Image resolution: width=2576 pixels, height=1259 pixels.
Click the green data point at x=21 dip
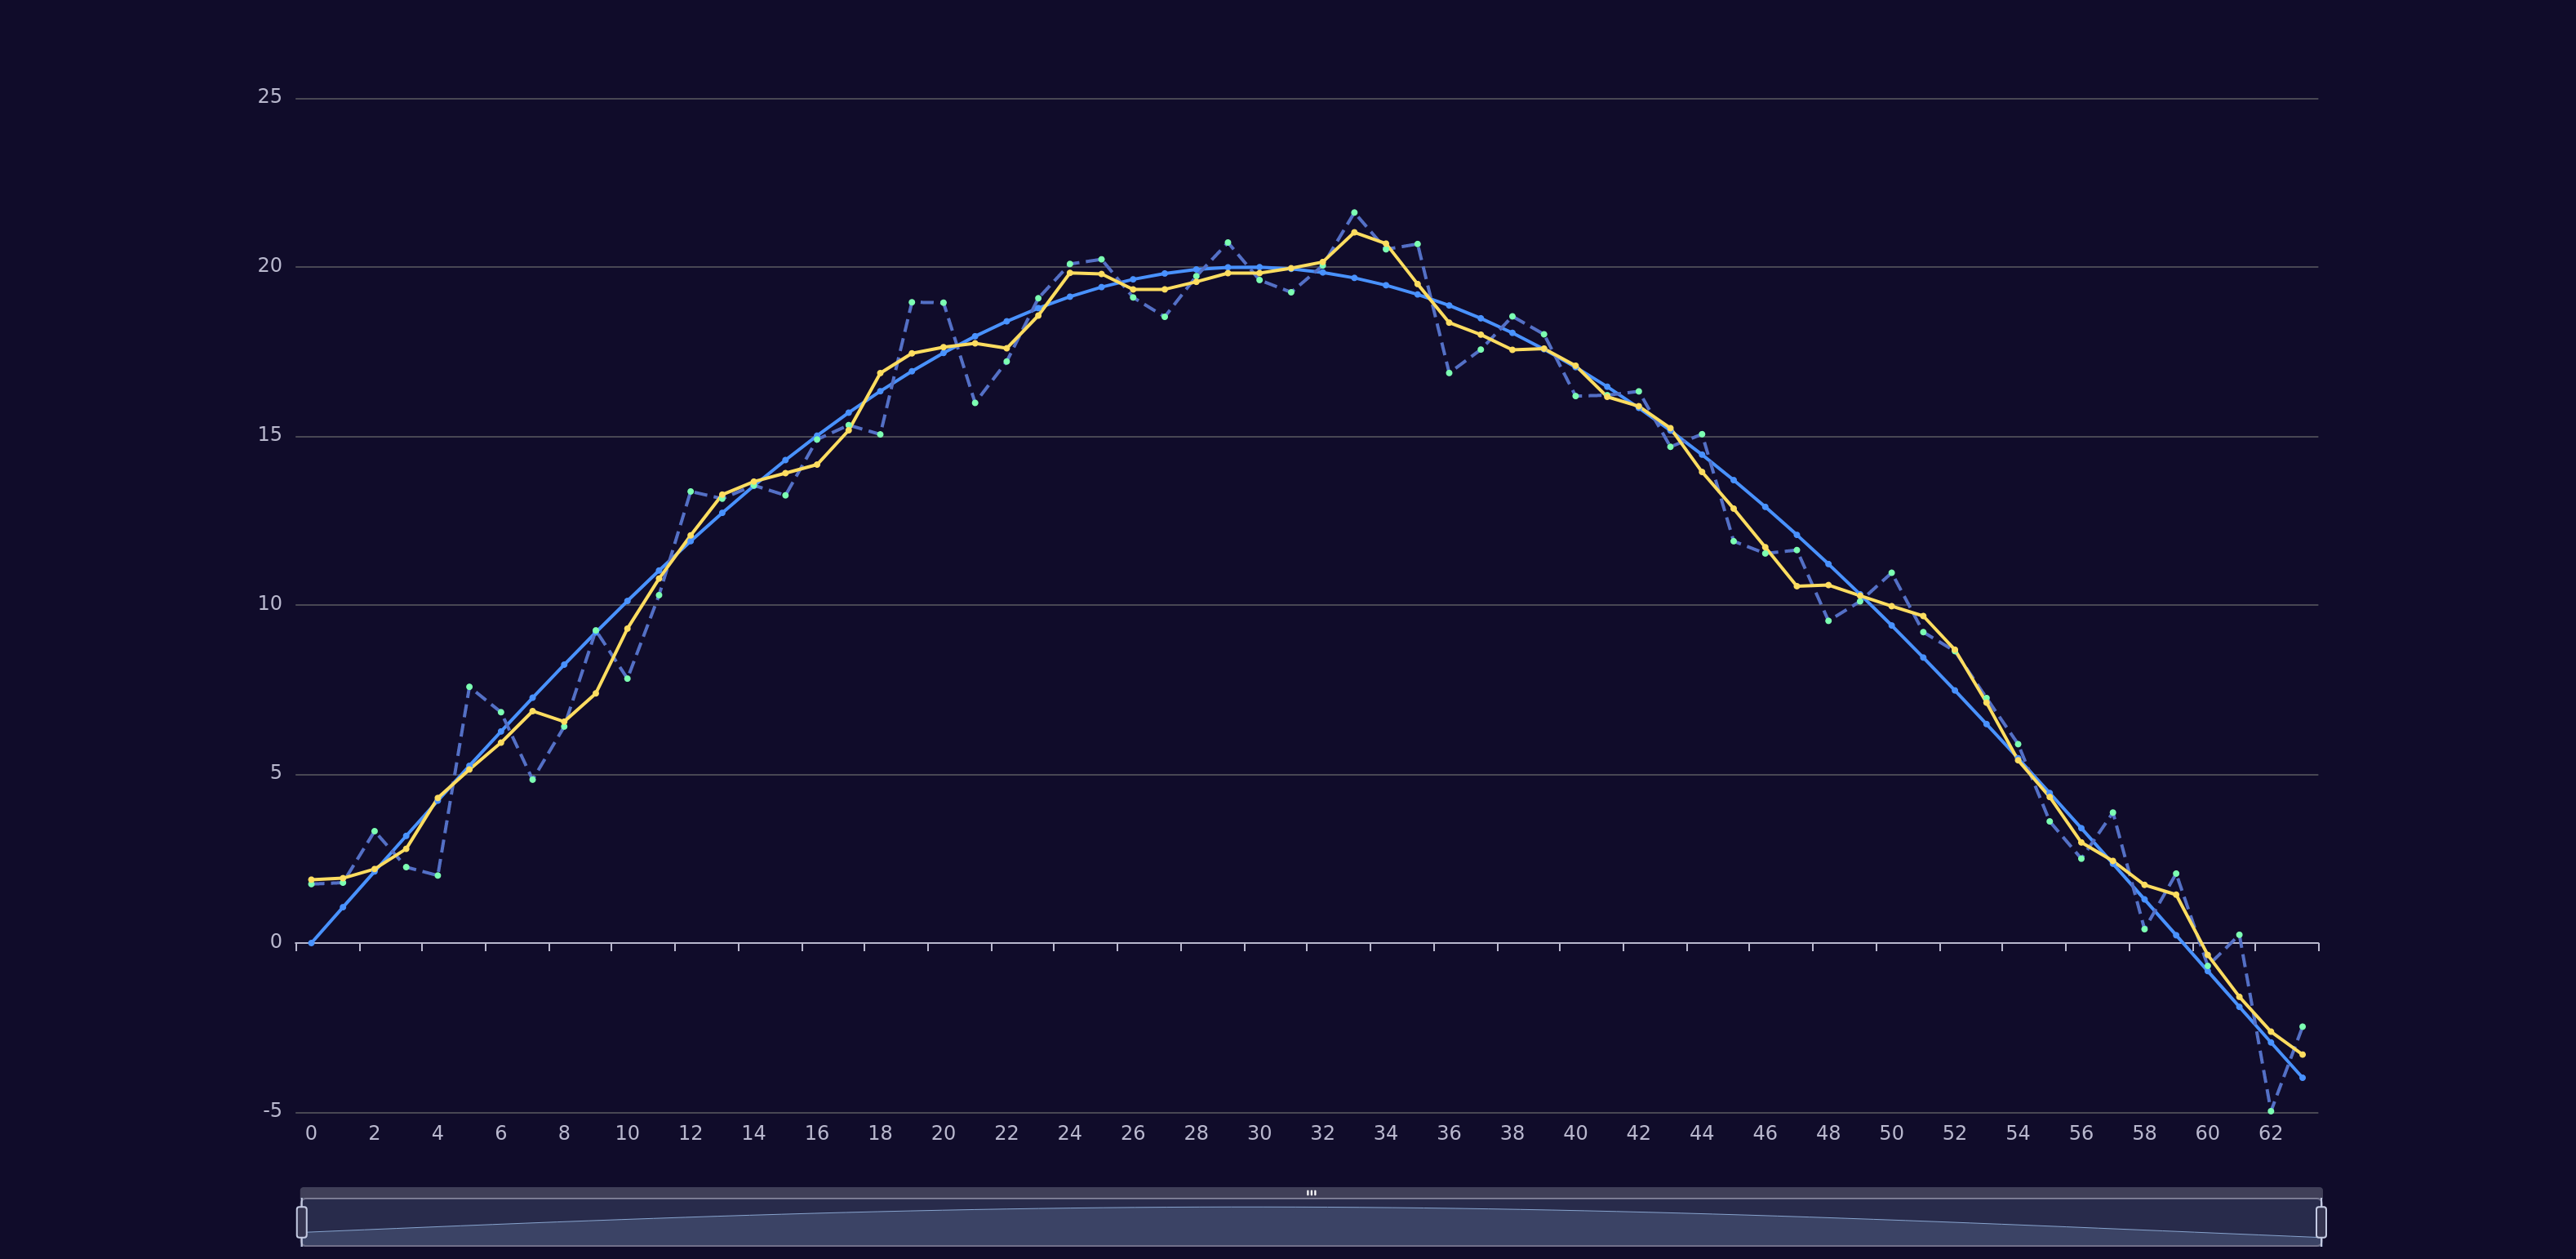click(x=975, y=402)
